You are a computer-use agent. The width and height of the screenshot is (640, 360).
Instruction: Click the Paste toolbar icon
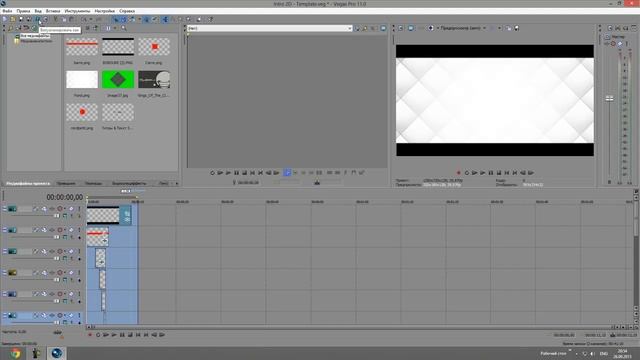click(x=71, y=19)
